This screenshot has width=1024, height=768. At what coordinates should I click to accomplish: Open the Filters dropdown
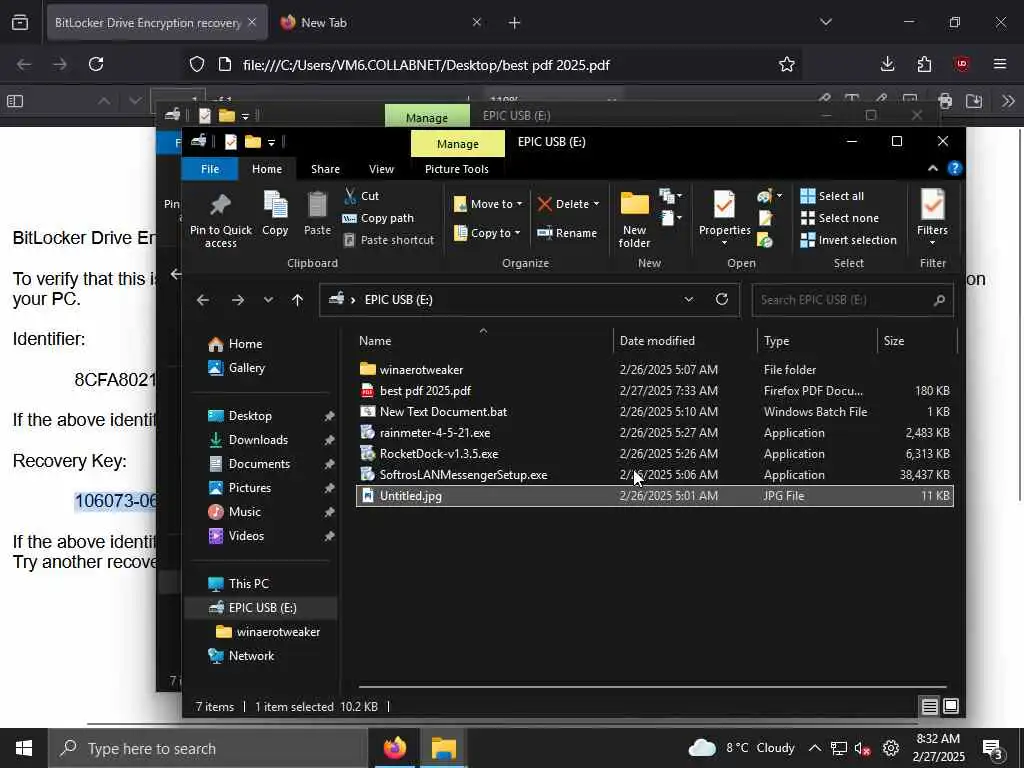point(932,217)
